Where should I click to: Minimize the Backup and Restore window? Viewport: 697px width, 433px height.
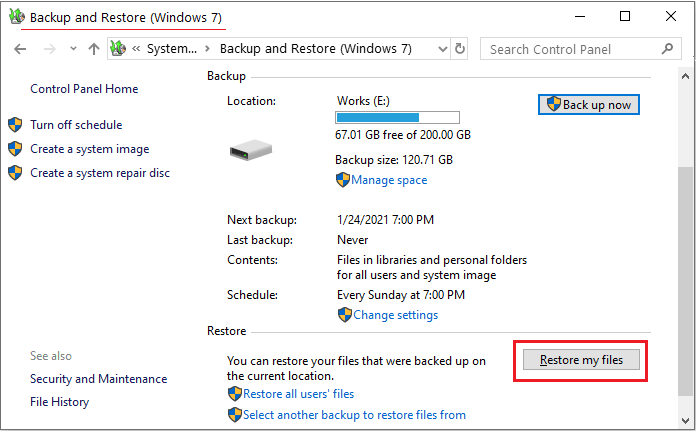click(x=580, y=16)
